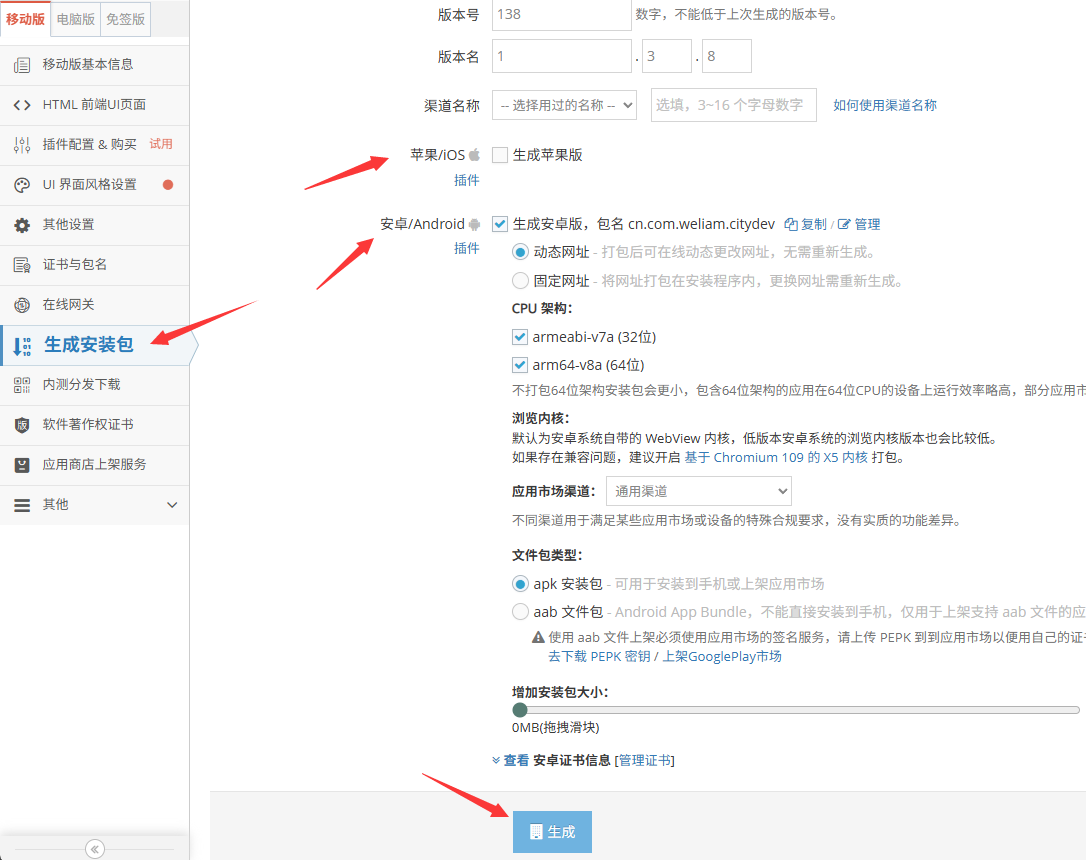Click the 生成 build button
The height and width of the screenshot is (860, 1086).
tap(552, 832)
